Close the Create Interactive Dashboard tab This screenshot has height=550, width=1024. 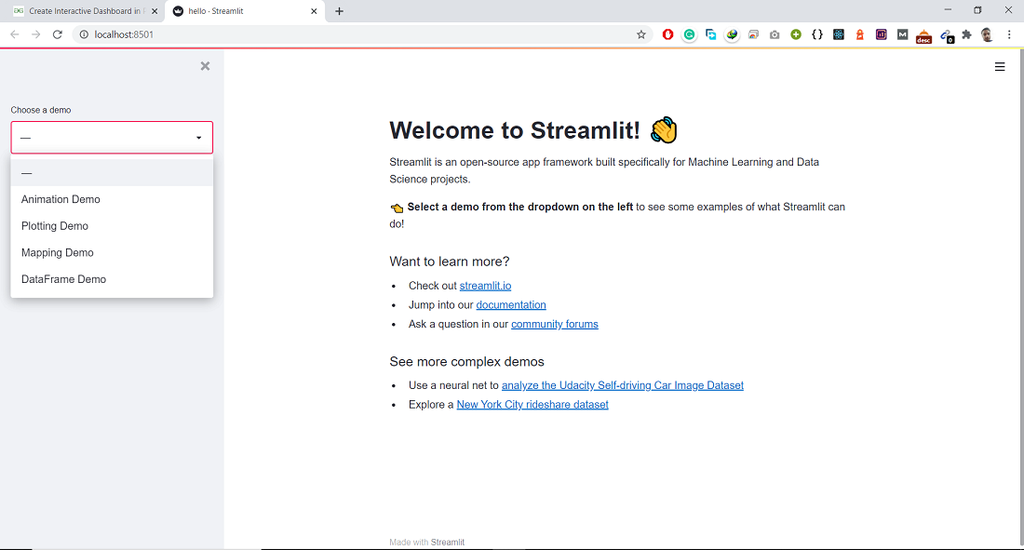click(154, 11)
